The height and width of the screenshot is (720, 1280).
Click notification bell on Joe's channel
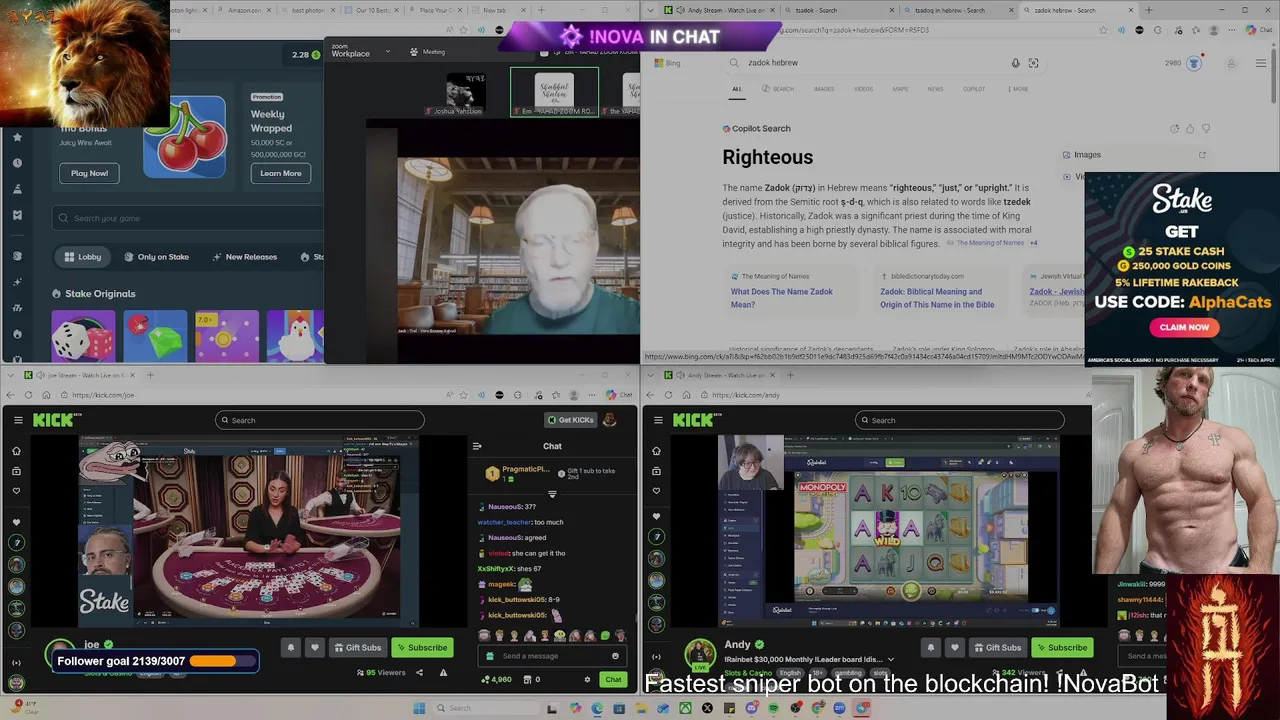[291, 647]
